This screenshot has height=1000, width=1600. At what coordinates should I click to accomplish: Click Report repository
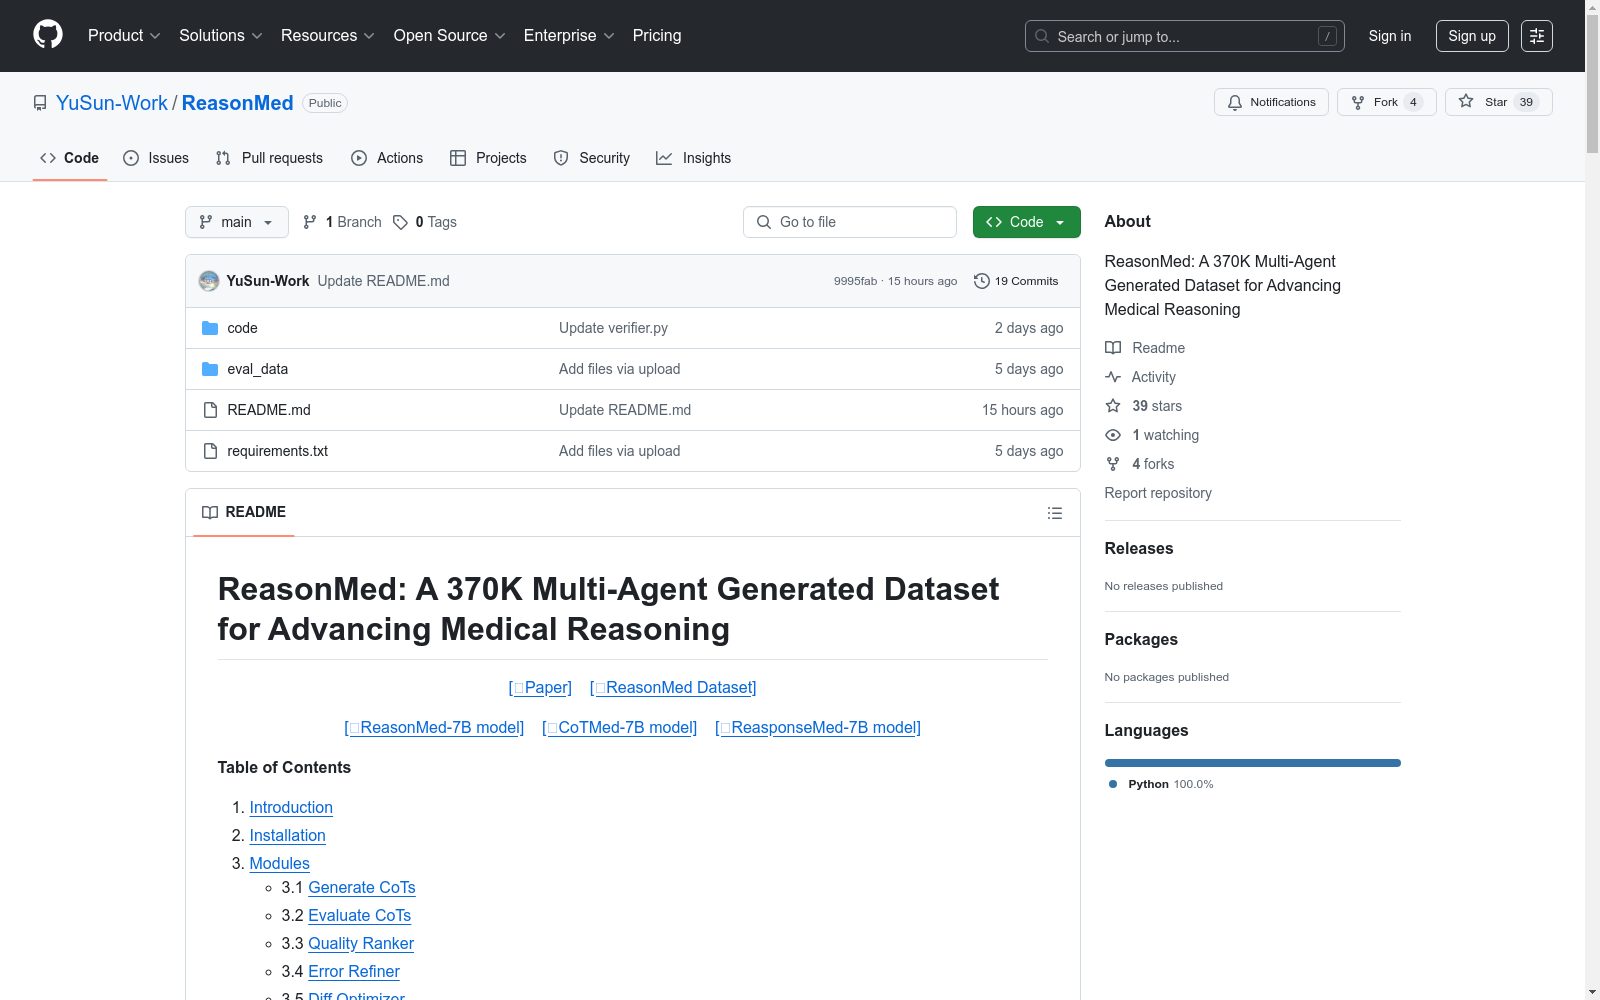pos(1158,493)
